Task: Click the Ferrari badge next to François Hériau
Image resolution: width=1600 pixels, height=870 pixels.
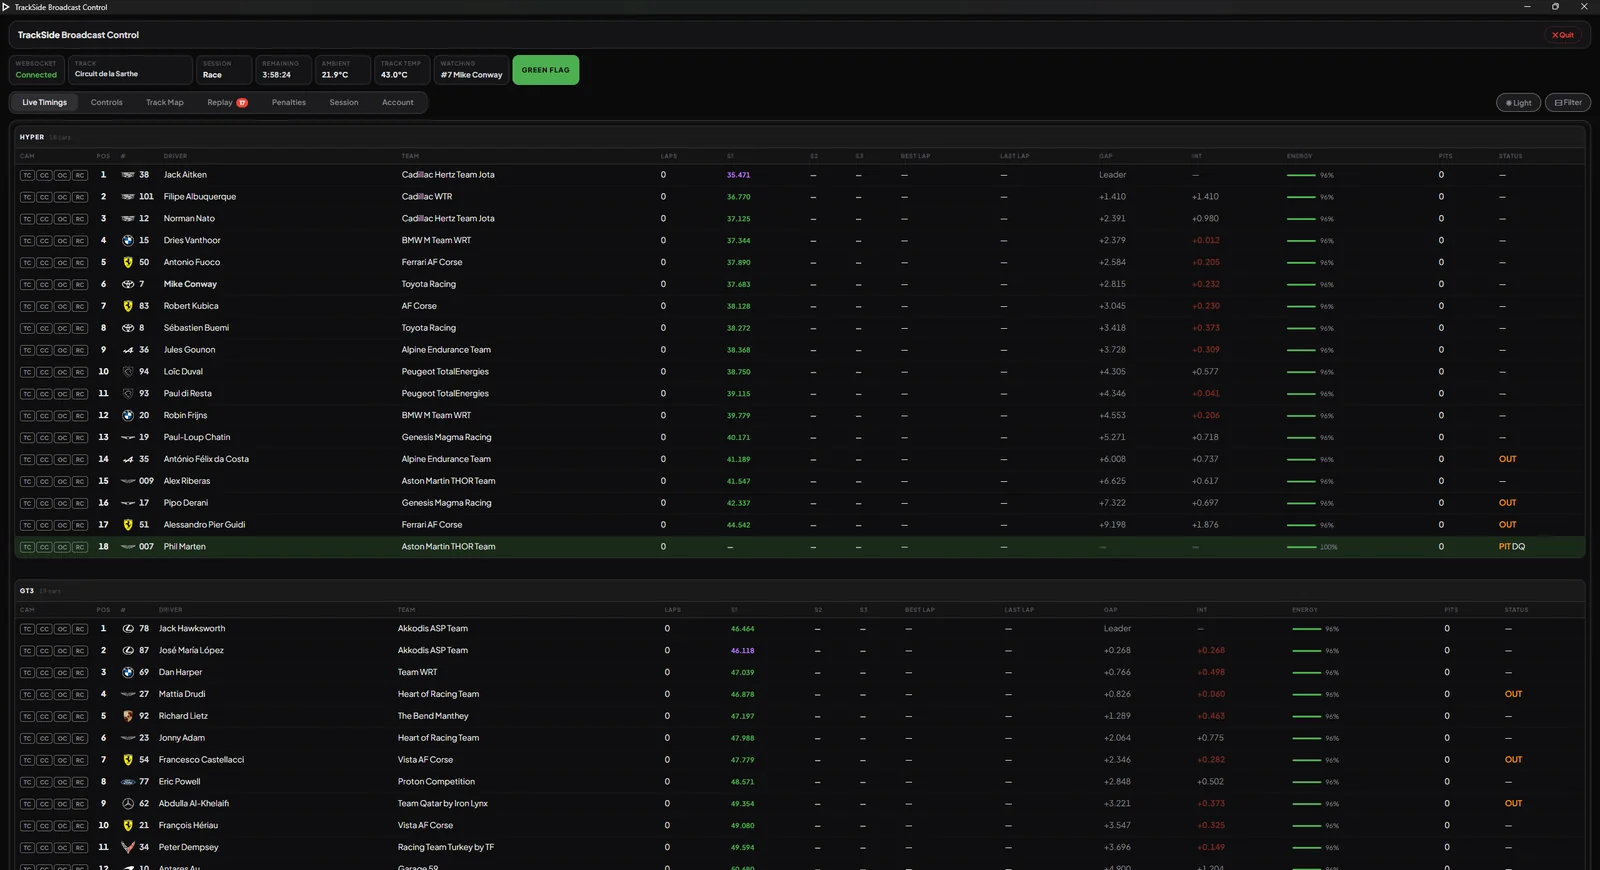Action: [x=128, y=826]
